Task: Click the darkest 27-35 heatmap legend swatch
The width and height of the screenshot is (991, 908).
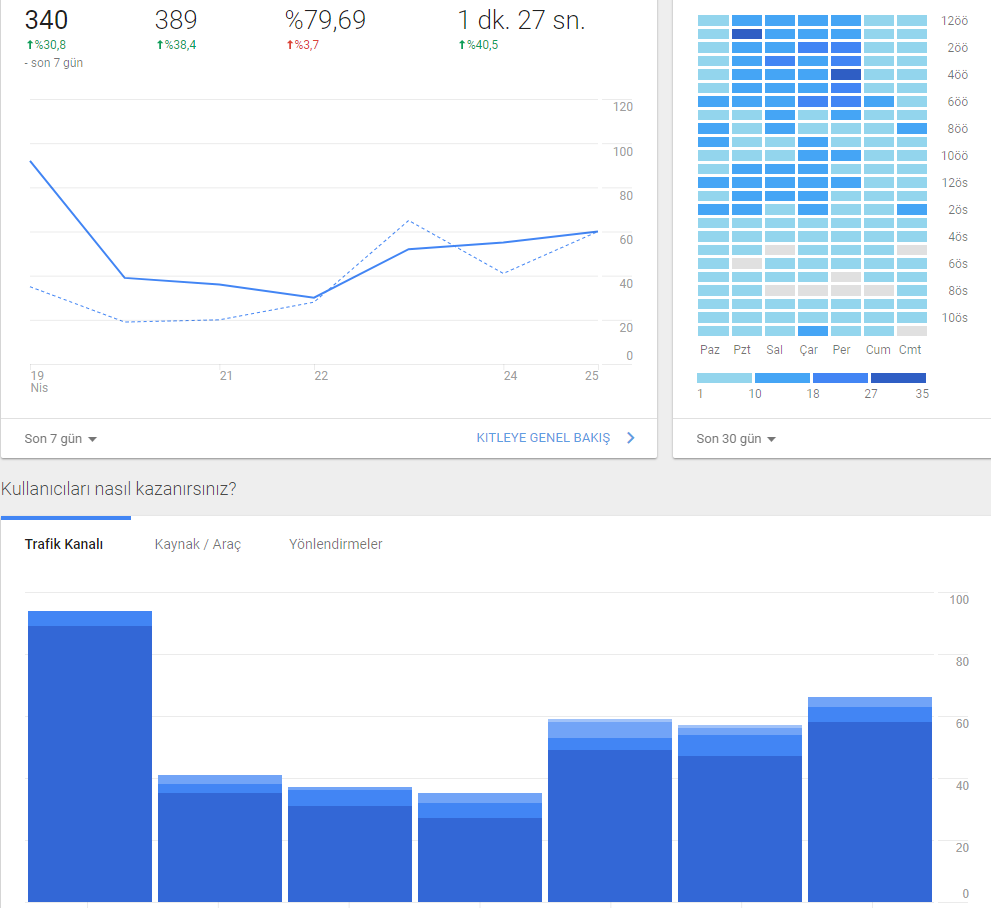Action: pyautogui.click(x=898, y=378)
